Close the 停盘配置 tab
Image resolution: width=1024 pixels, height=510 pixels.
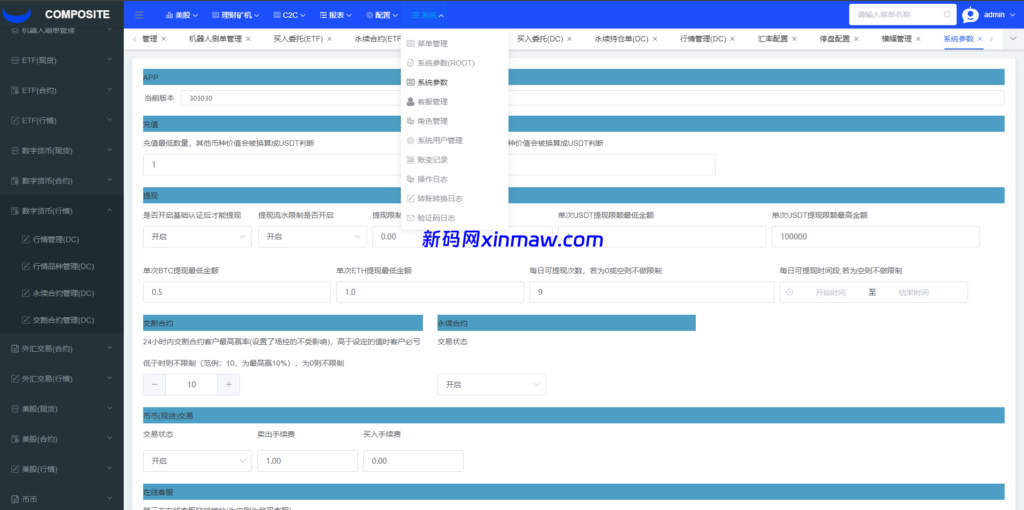coord(856,39)
